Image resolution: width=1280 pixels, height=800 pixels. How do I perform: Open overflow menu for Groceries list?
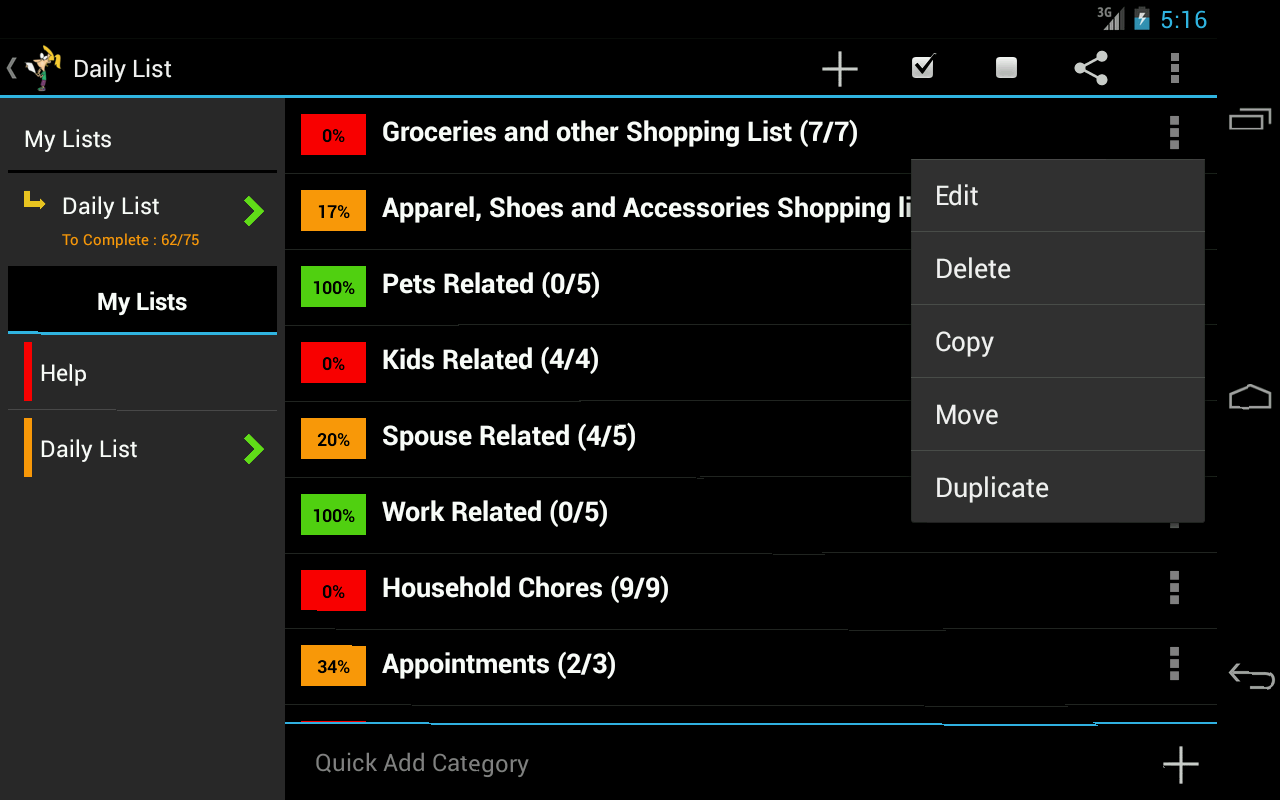point(1174,132)
